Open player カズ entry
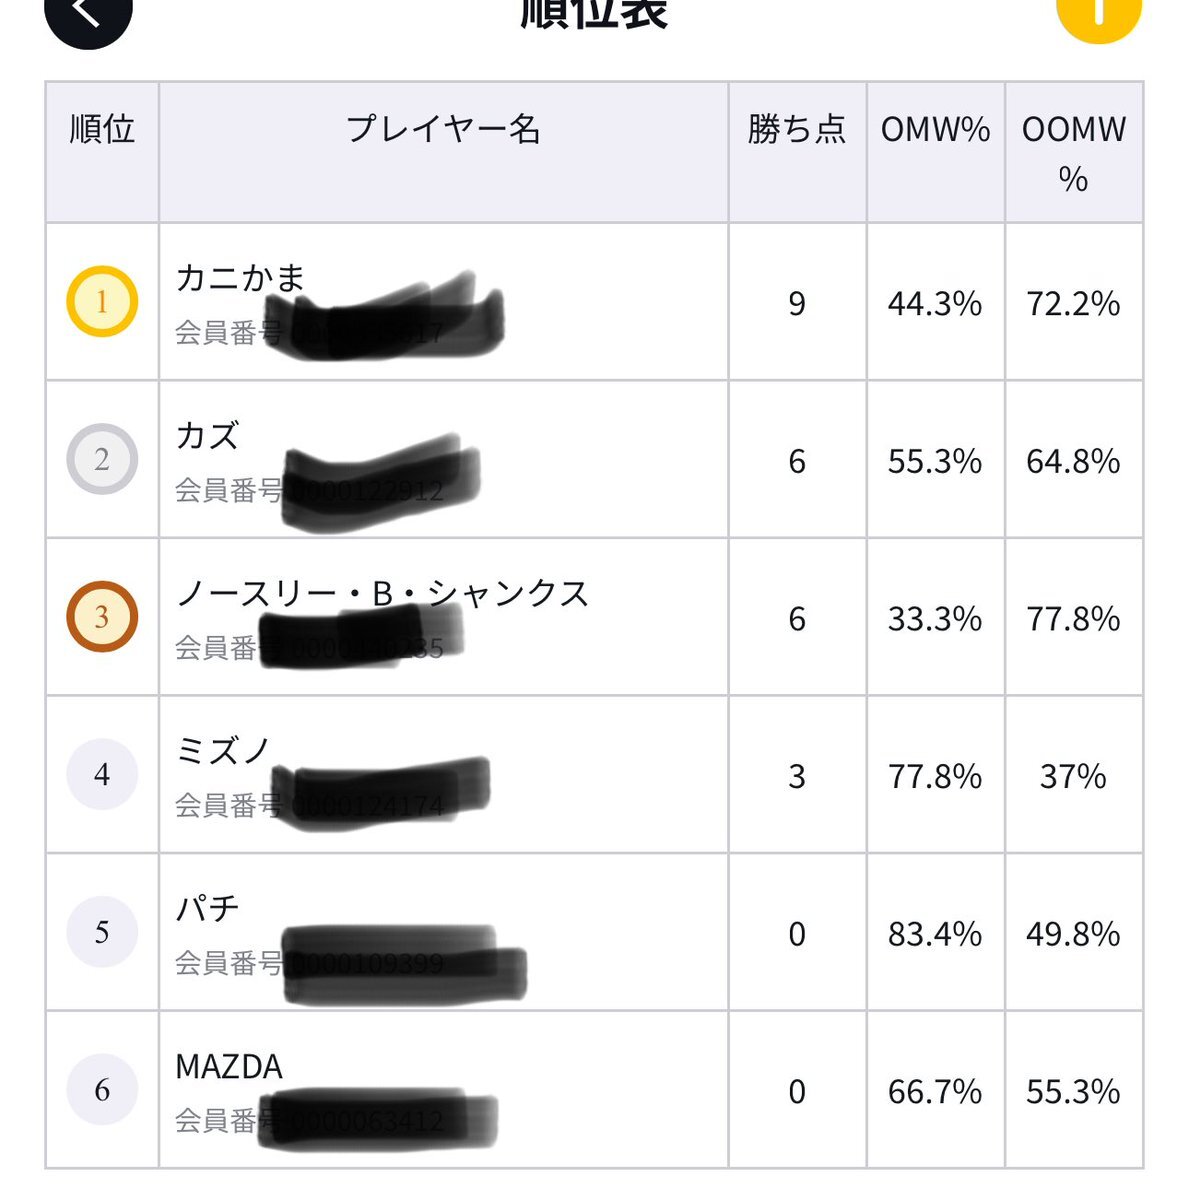1189x1200 pixels. 443,460
